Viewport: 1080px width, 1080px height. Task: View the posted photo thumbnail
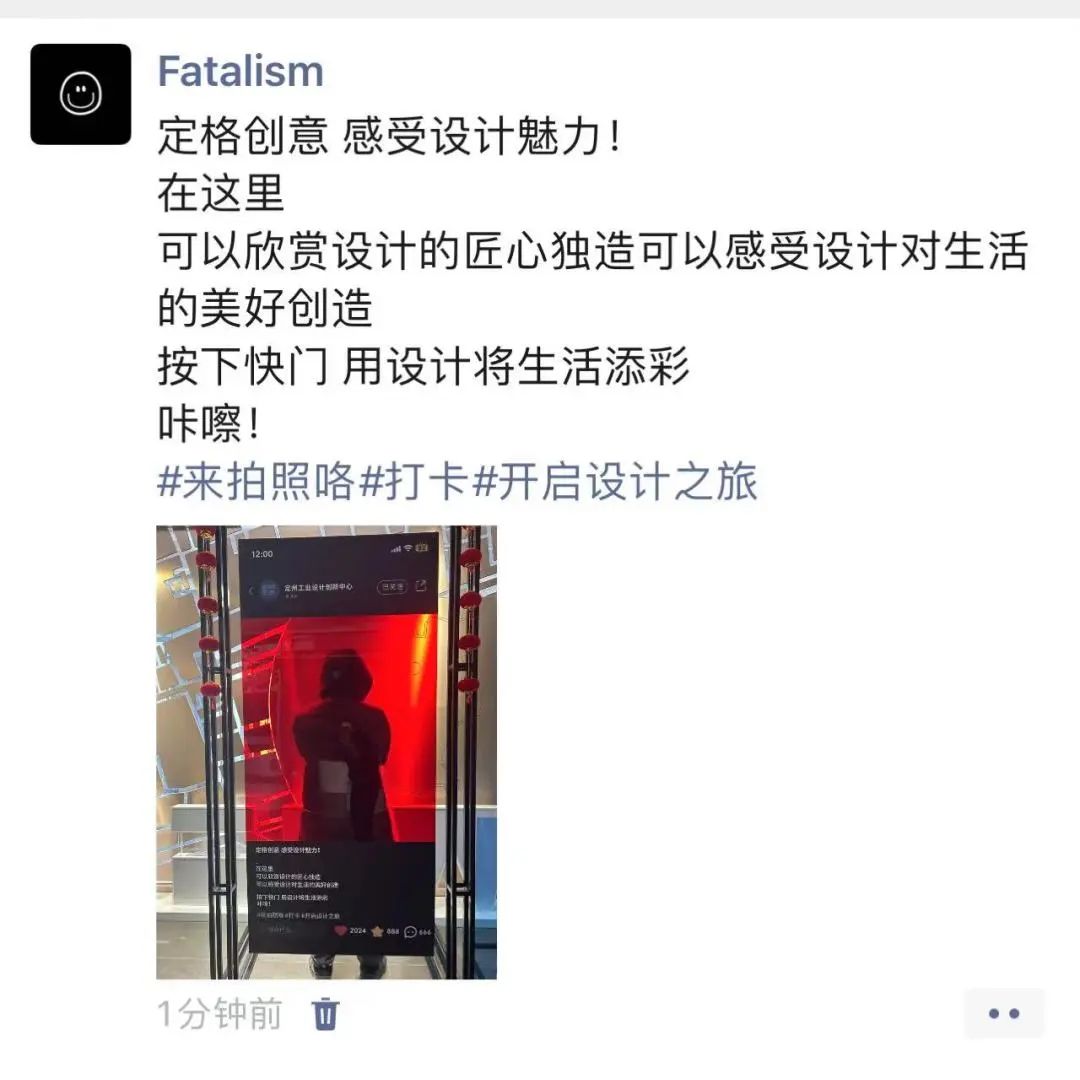pyautogui.click(x=326, y=752)
